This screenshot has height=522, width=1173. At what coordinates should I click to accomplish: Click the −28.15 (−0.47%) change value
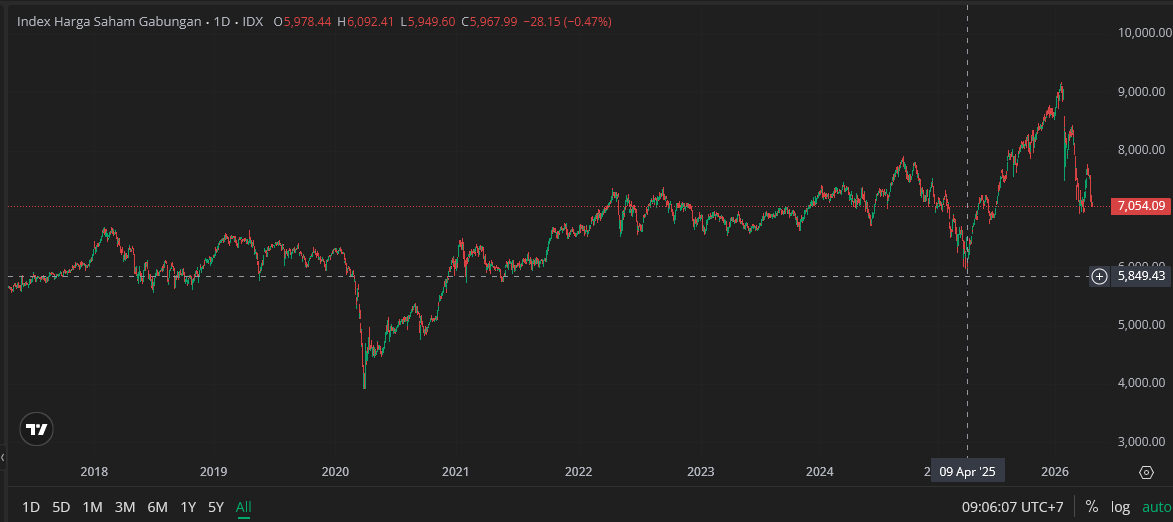point(566,22)
